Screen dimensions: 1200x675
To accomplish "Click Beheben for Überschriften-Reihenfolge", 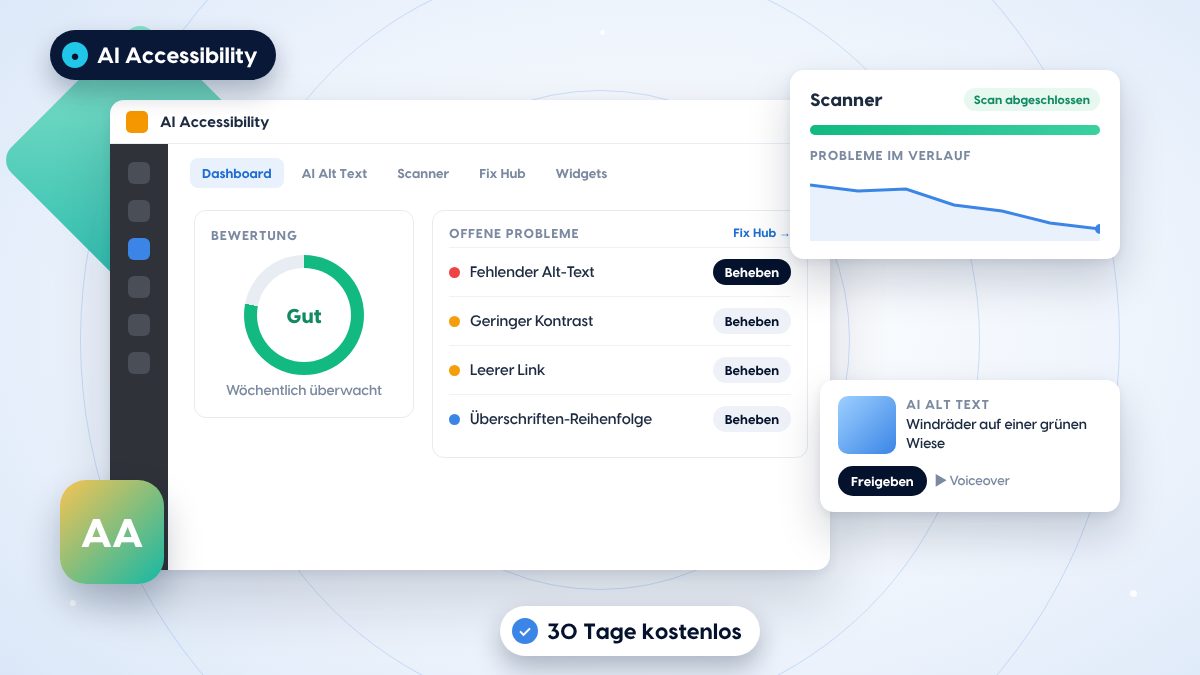I will click(x=752, y=419).
